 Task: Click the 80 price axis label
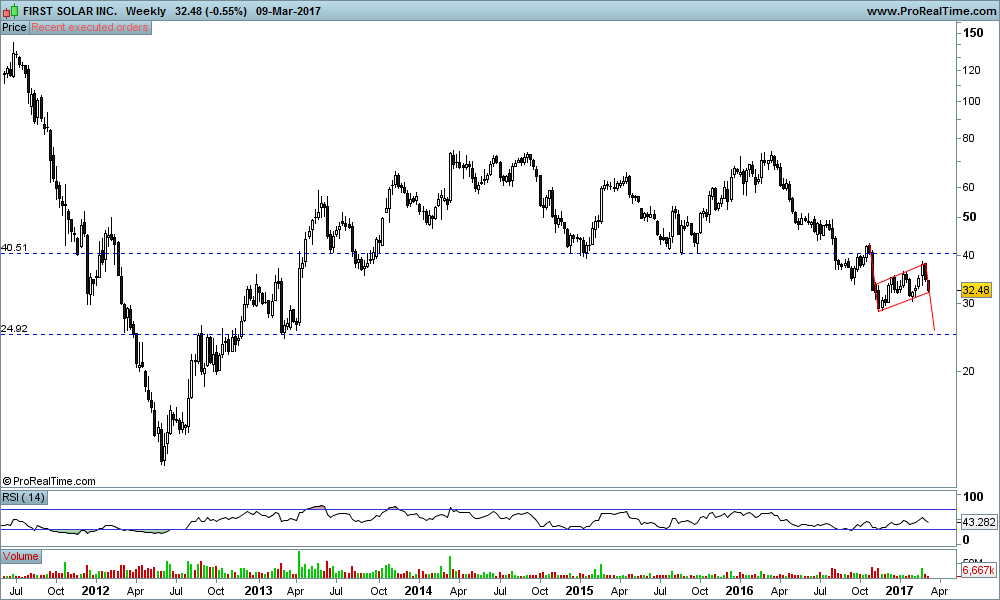tap(968, 138)
